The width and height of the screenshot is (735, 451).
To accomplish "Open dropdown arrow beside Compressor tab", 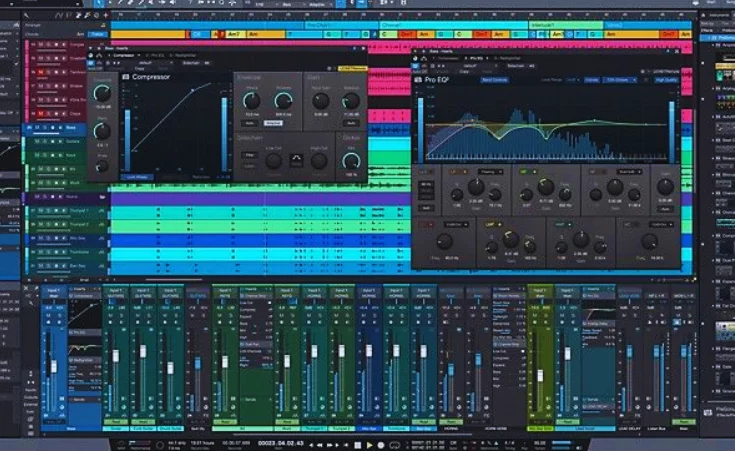I will (139, 55).
